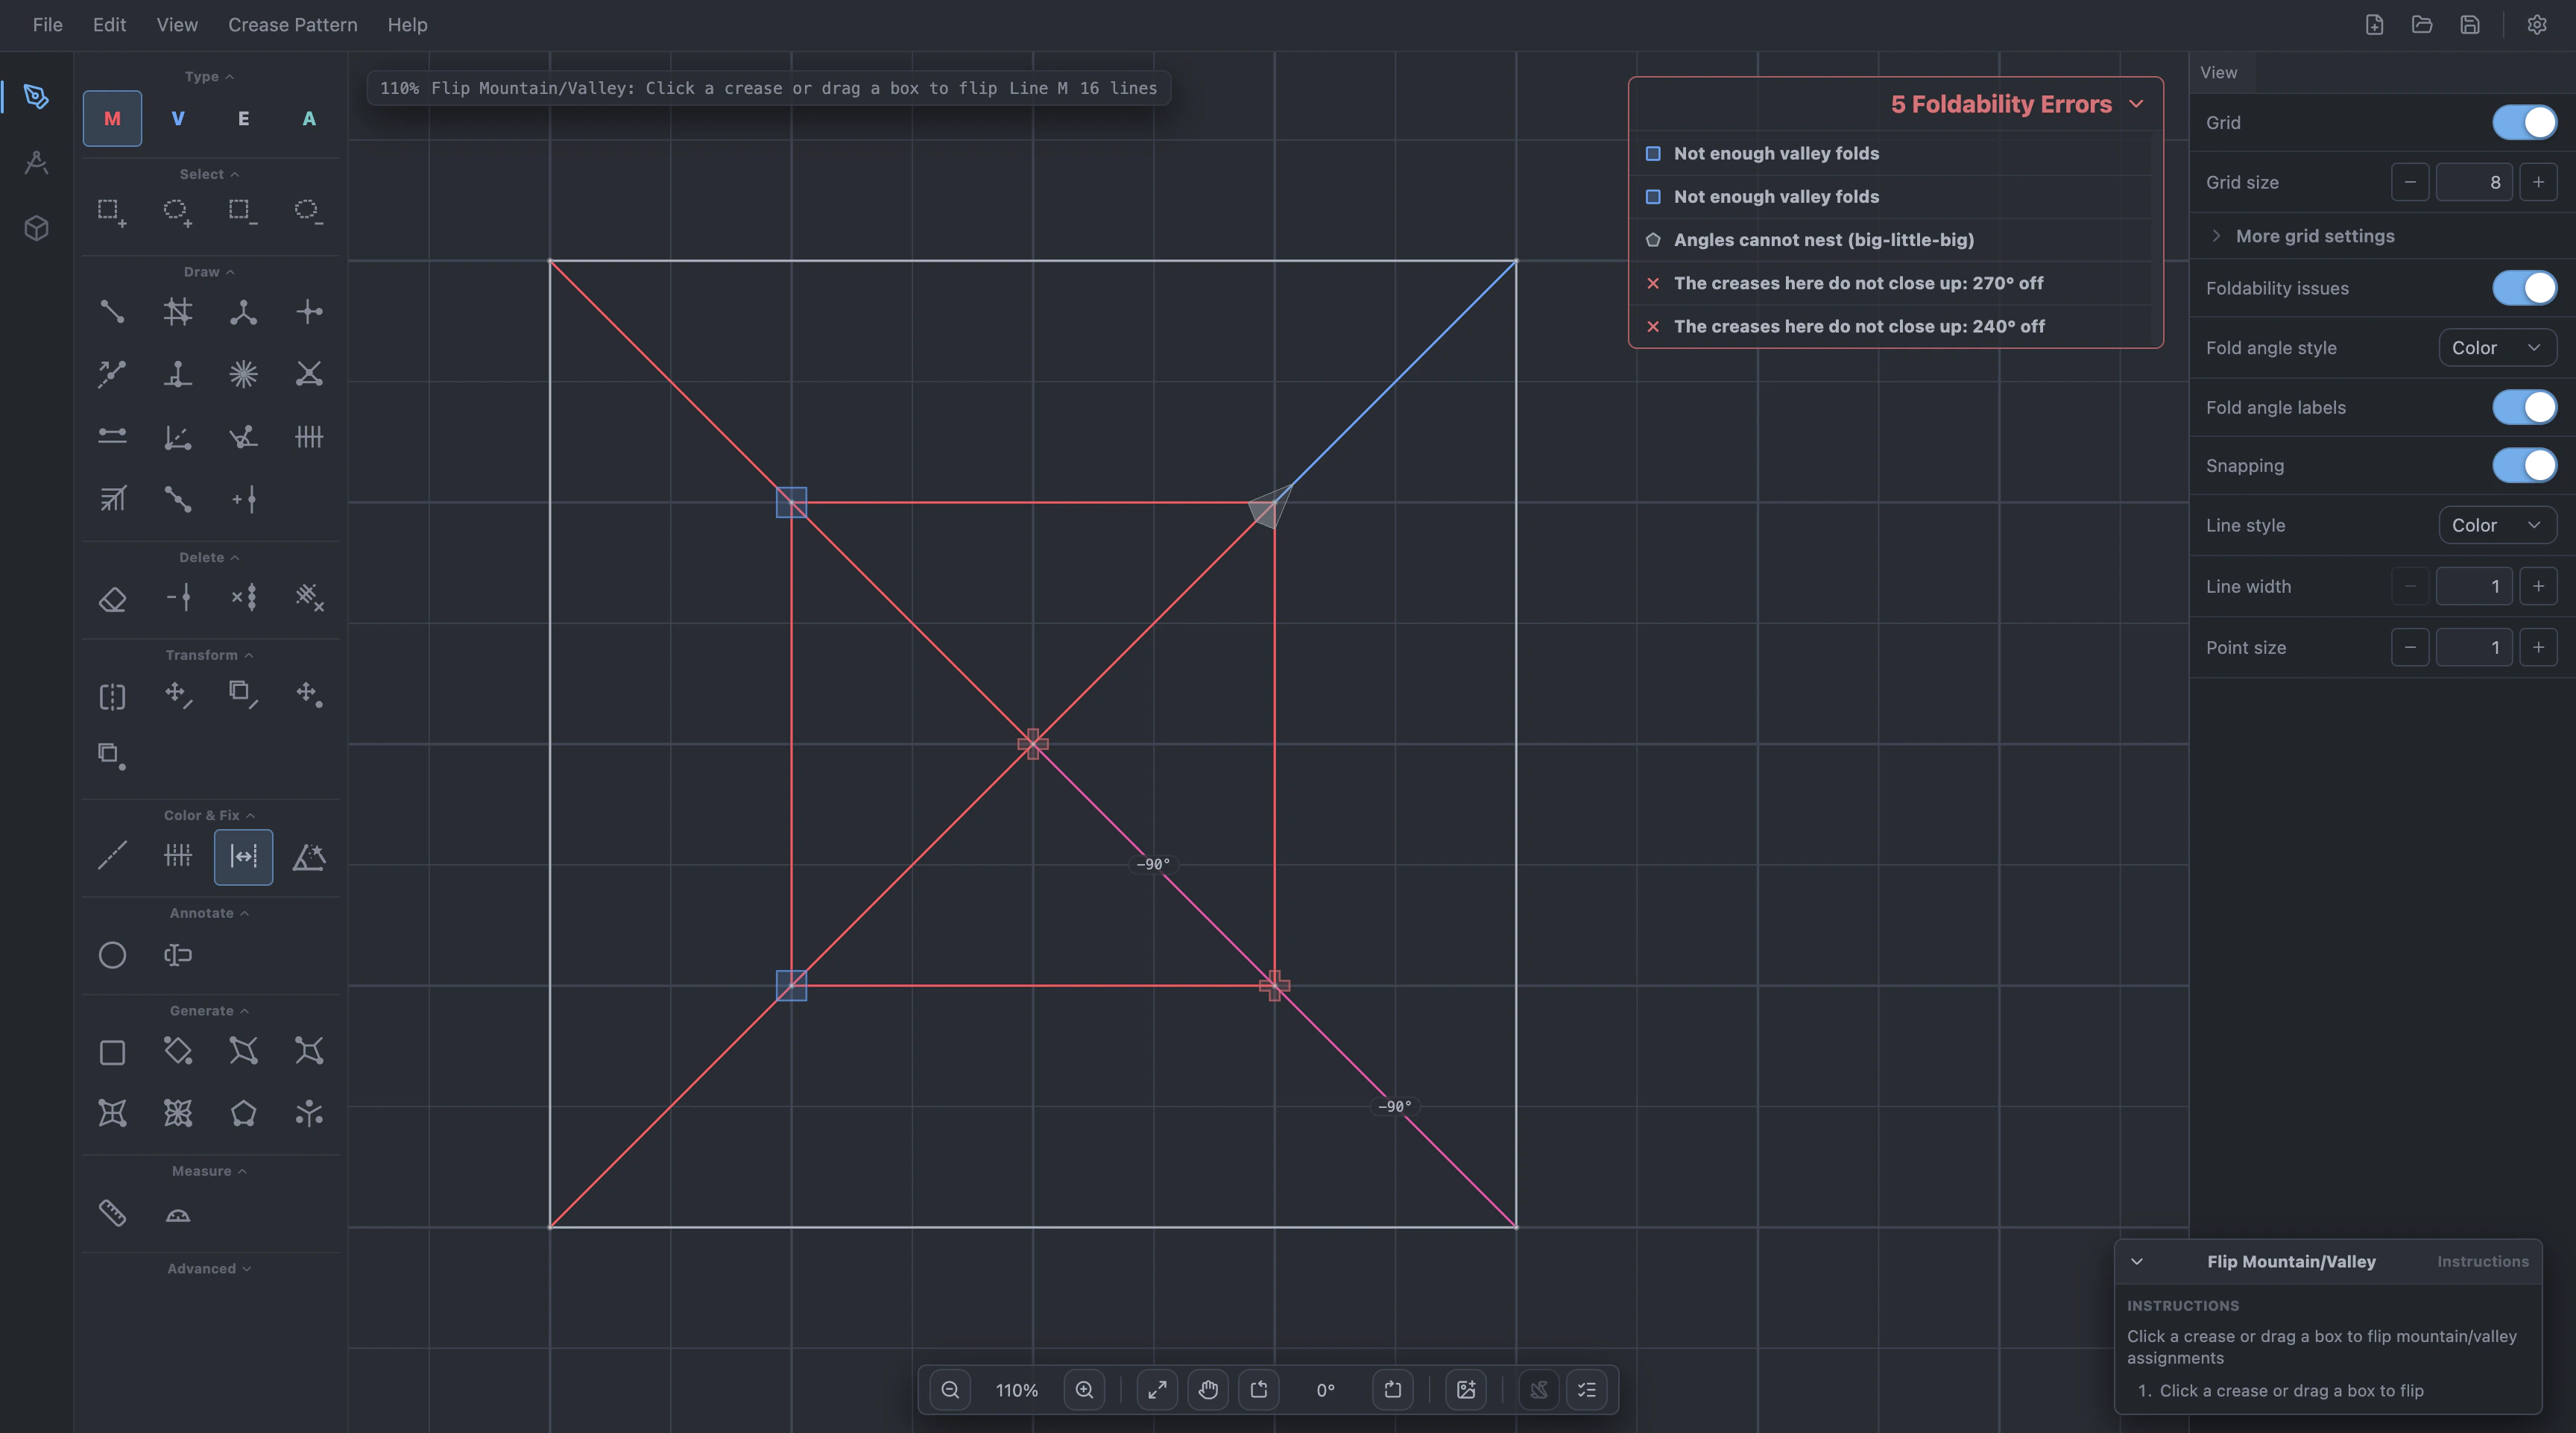The width and height of the screenshot is (2576, 1433).
Task: Toggle the Snapping switch
Action: click(2524, 465)
